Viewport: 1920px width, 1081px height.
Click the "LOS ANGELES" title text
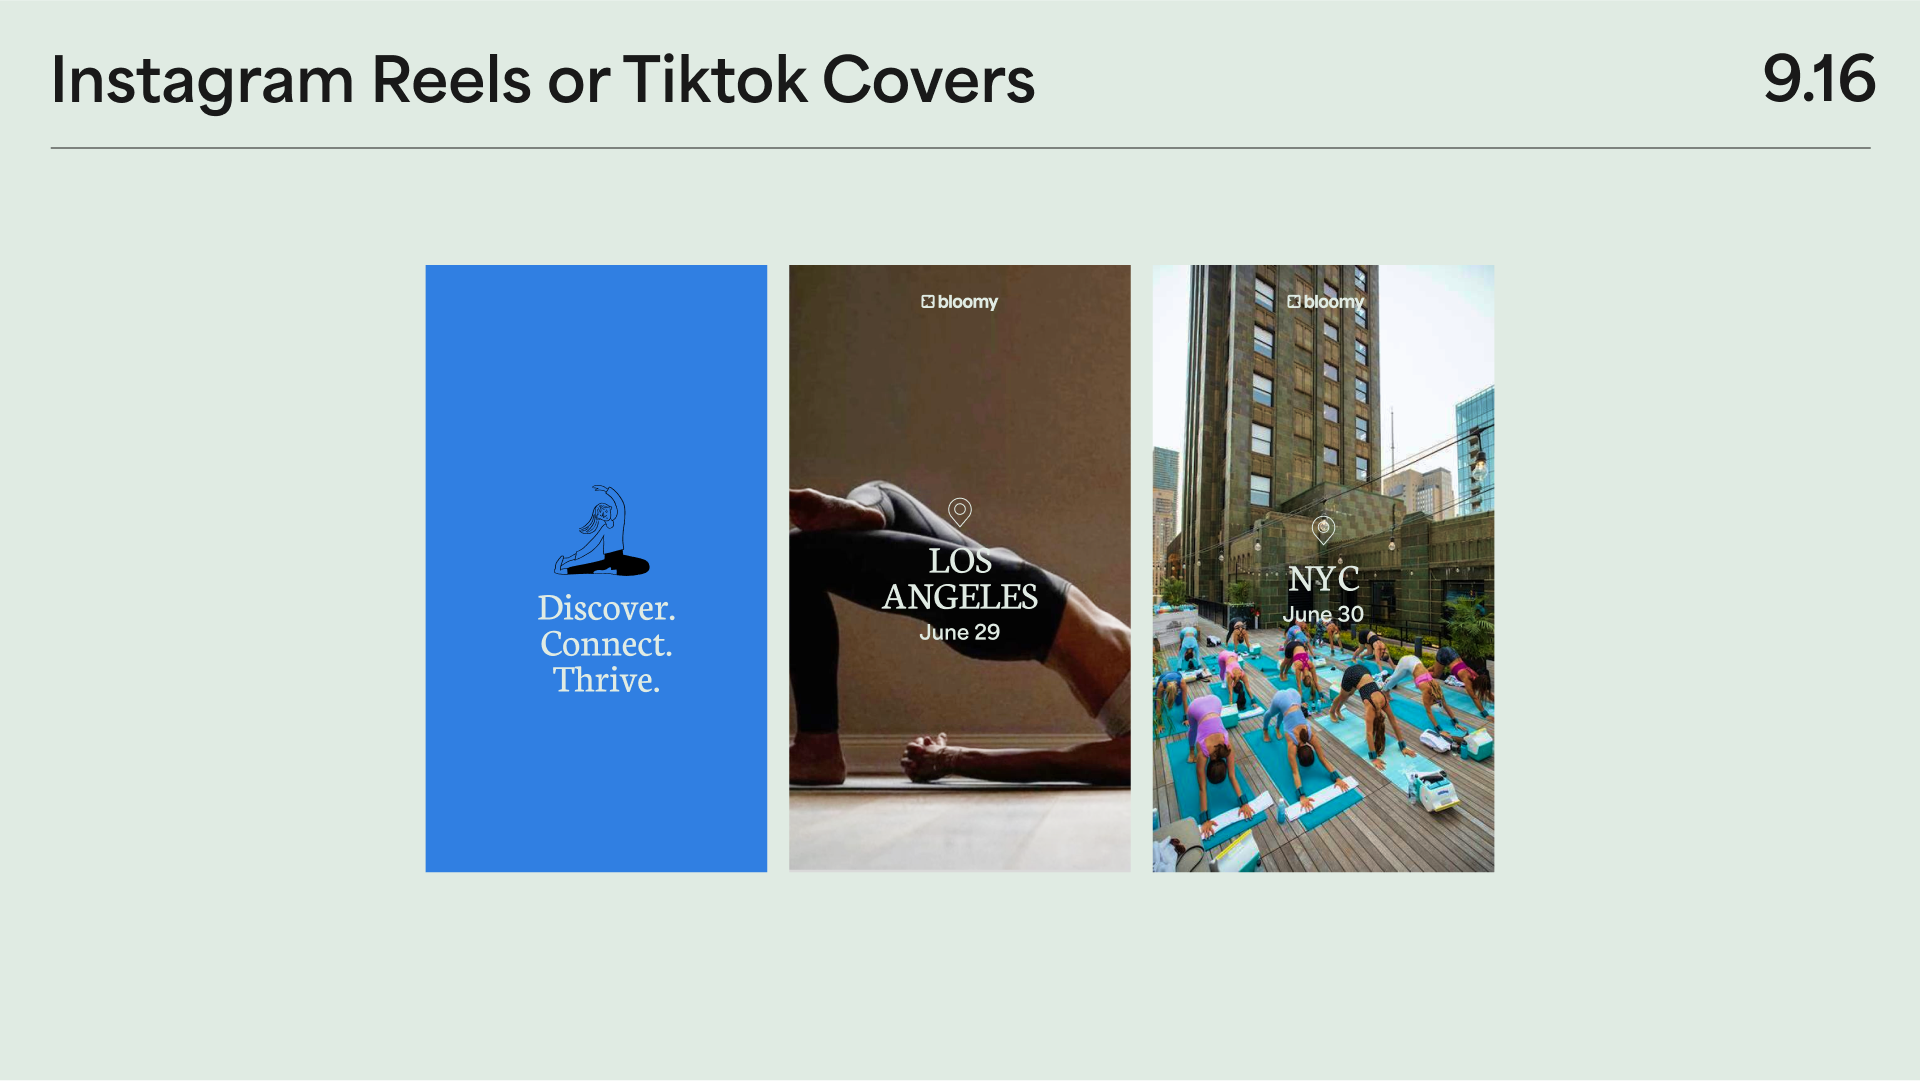[960, 579]
